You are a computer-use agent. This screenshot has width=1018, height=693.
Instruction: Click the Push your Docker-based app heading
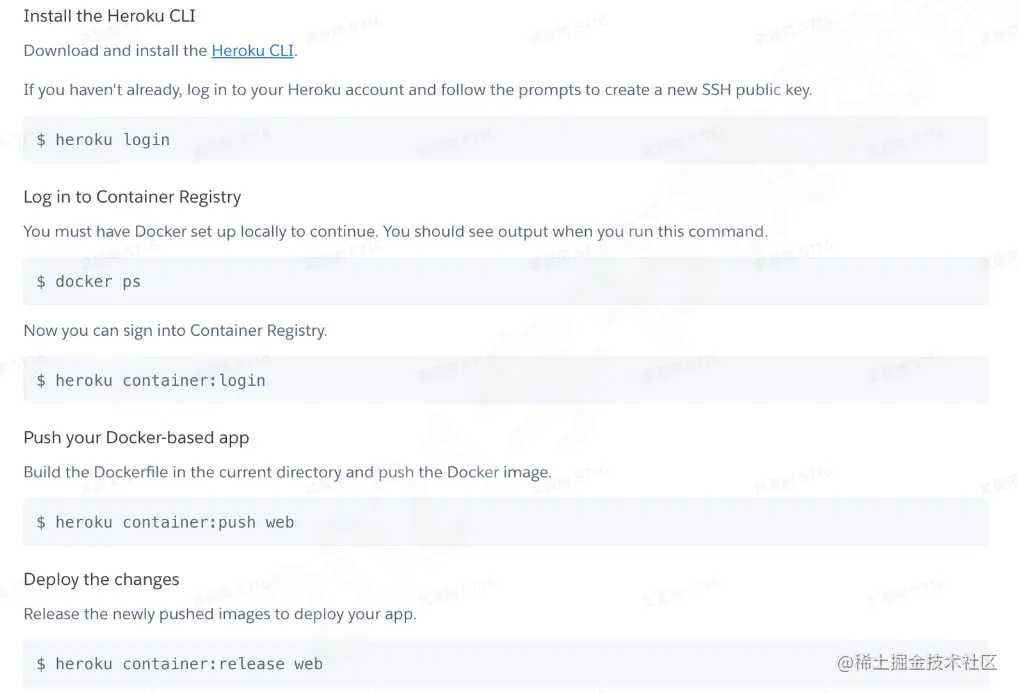point(136,438)
